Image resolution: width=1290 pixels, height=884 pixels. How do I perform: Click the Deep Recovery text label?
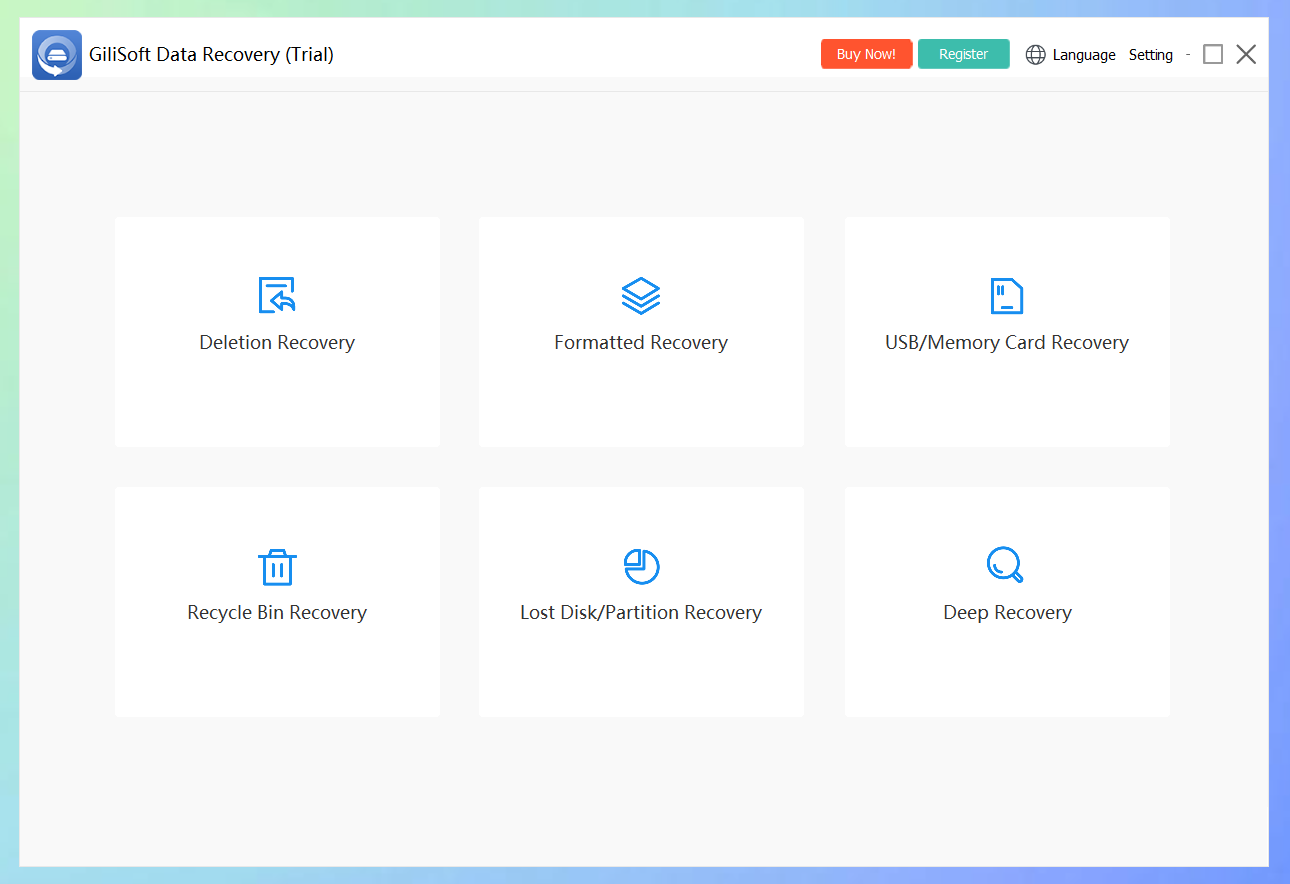tap(1007, 612)
